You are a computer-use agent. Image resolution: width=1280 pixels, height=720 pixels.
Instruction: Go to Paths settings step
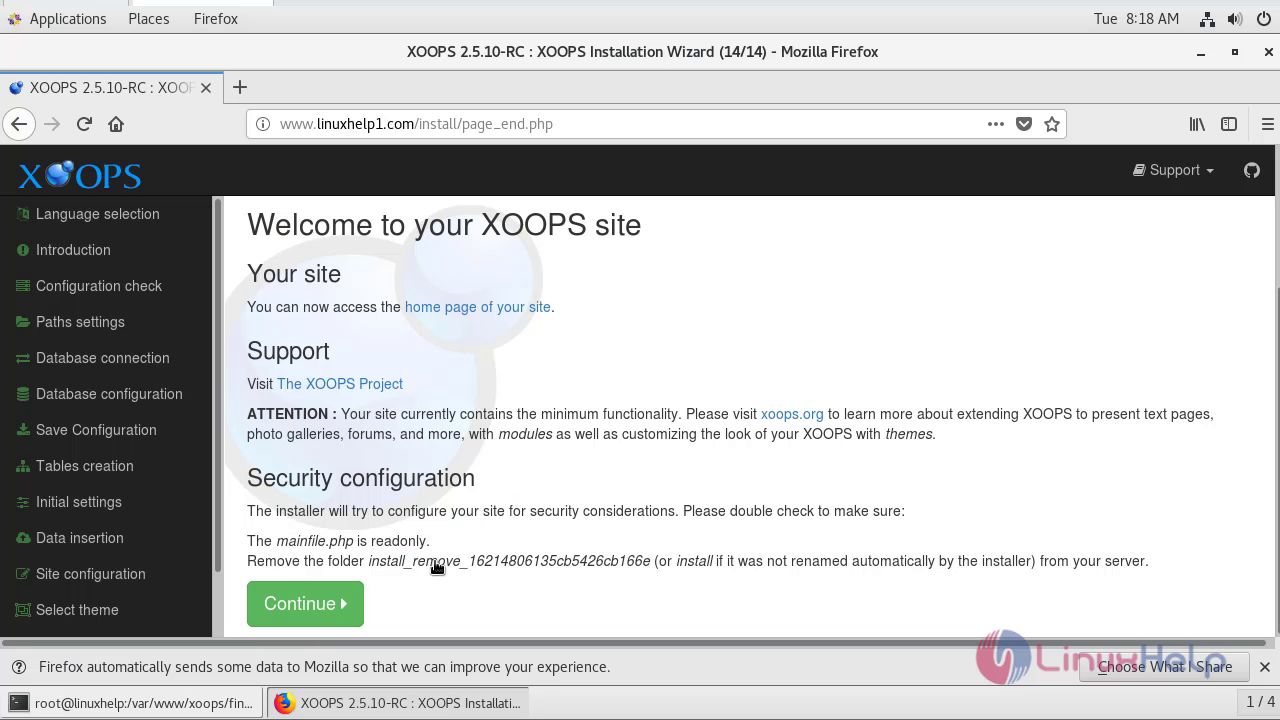[x=80, y=322]
